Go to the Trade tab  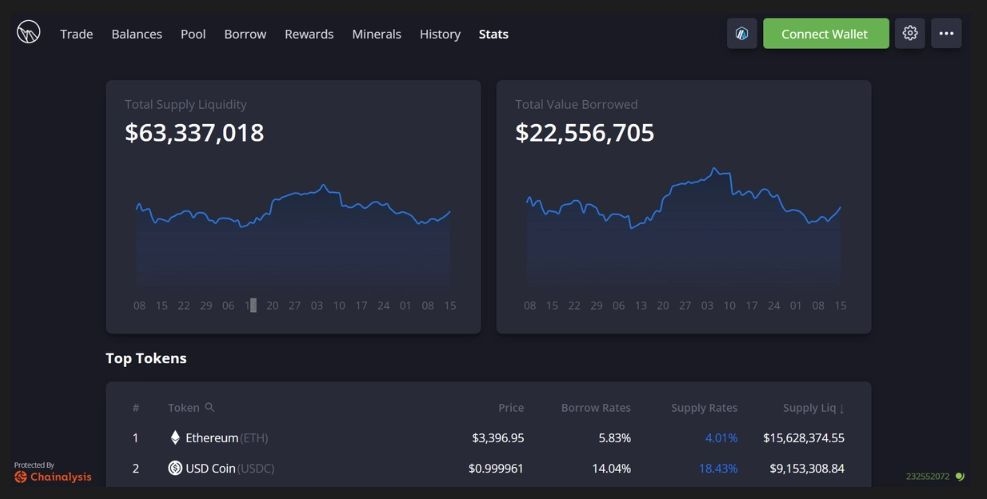pyautogui.click(x=76, y=34)
